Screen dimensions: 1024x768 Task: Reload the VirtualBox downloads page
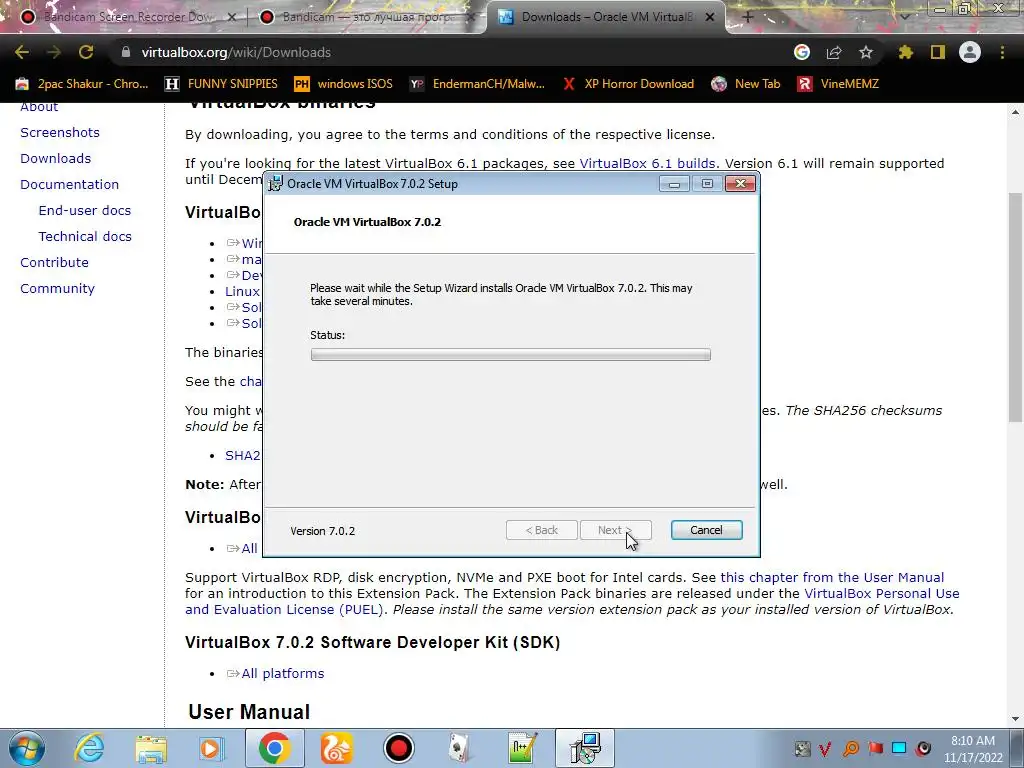tap(86, 52)
